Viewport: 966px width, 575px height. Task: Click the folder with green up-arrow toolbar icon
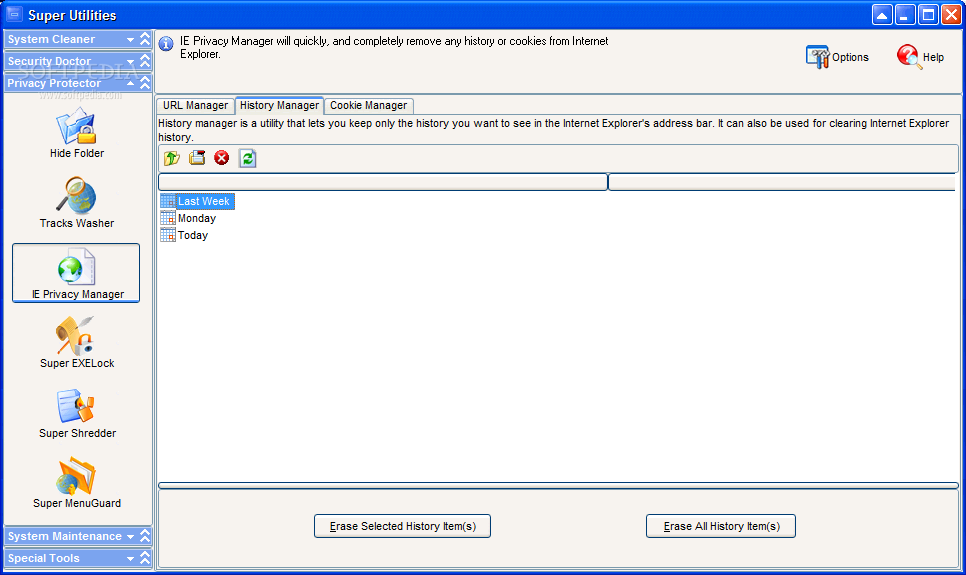point(172,158)
